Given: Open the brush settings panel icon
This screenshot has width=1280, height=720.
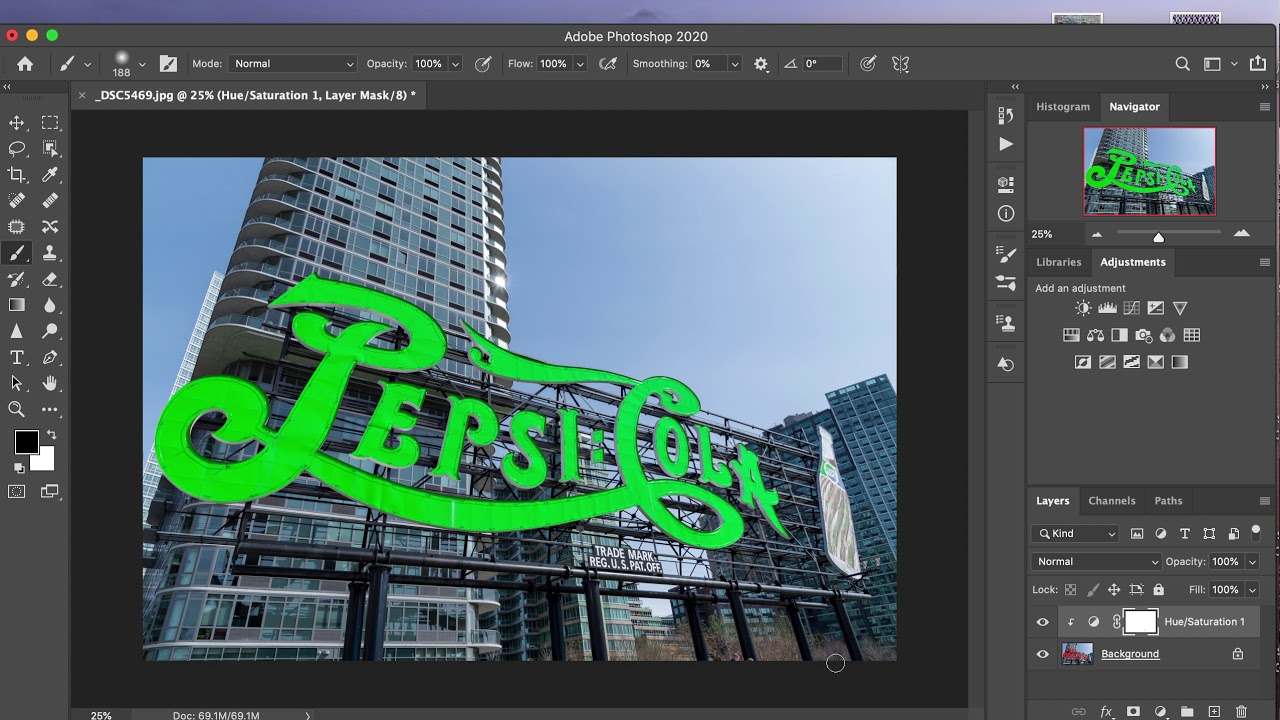Looking at the screenshot, I should coord(168,63).
